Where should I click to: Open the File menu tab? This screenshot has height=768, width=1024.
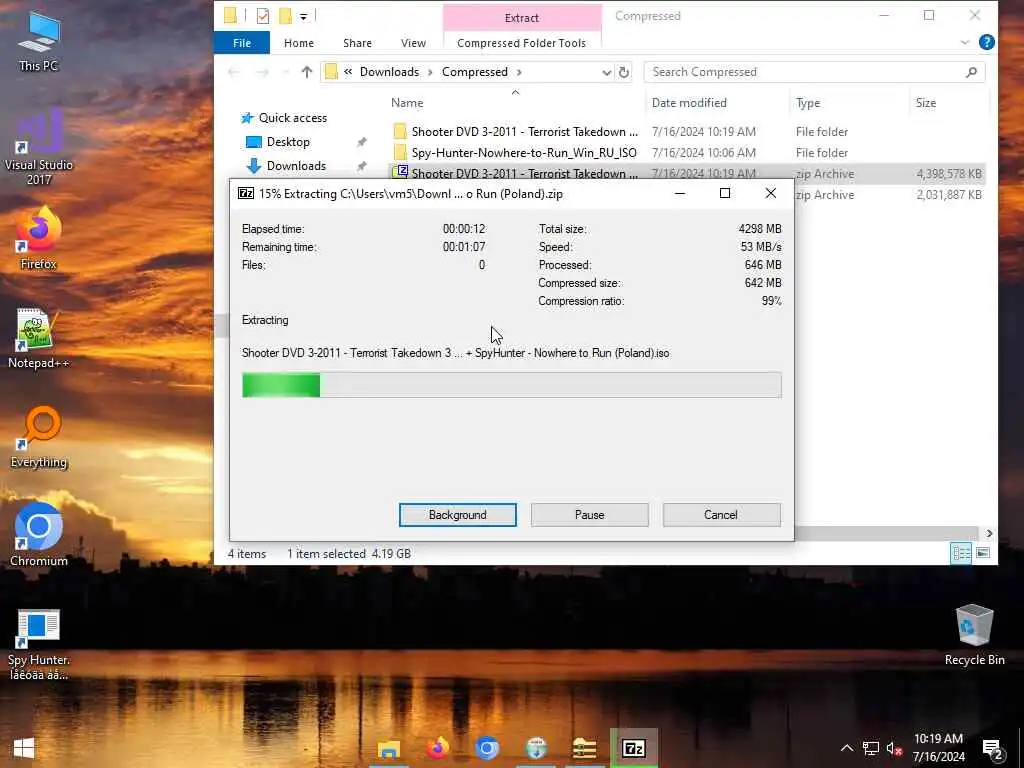point(242,43)
